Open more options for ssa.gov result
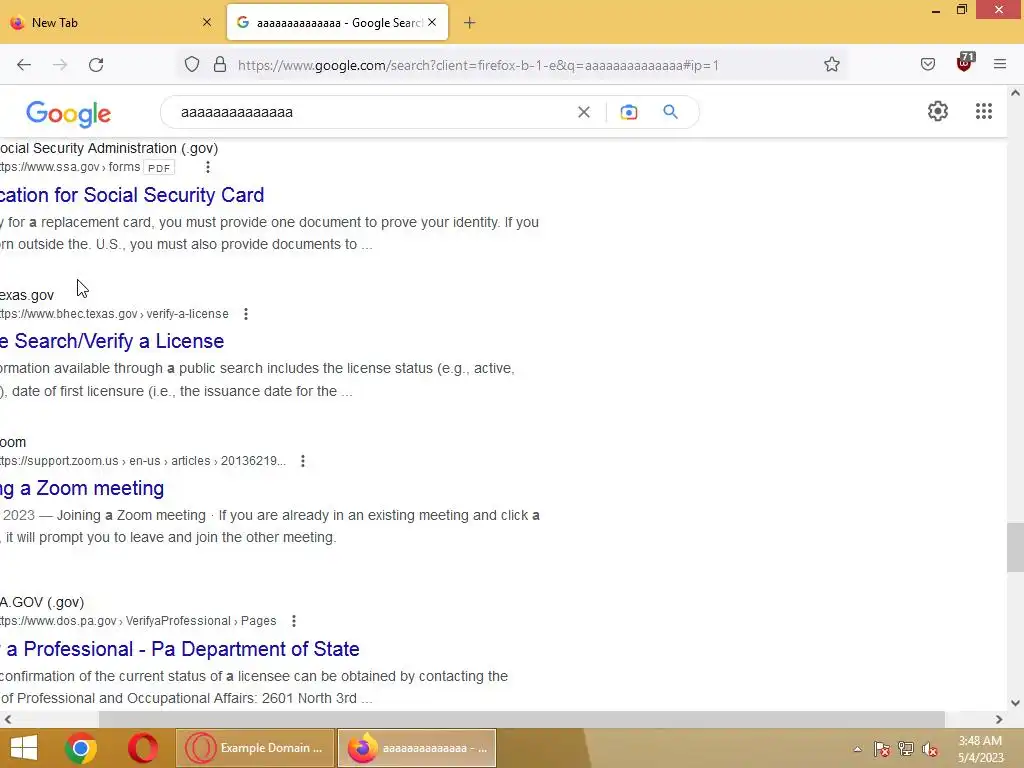Viewport: 1024px width, 768px height. tap(208, 167)
